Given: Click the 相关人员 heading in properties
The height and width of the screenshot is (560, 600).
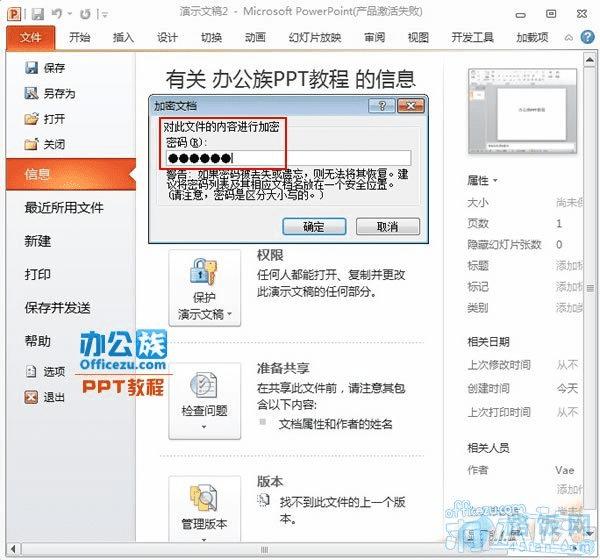Looking at the screenshot, I should [x=488, y=448].
